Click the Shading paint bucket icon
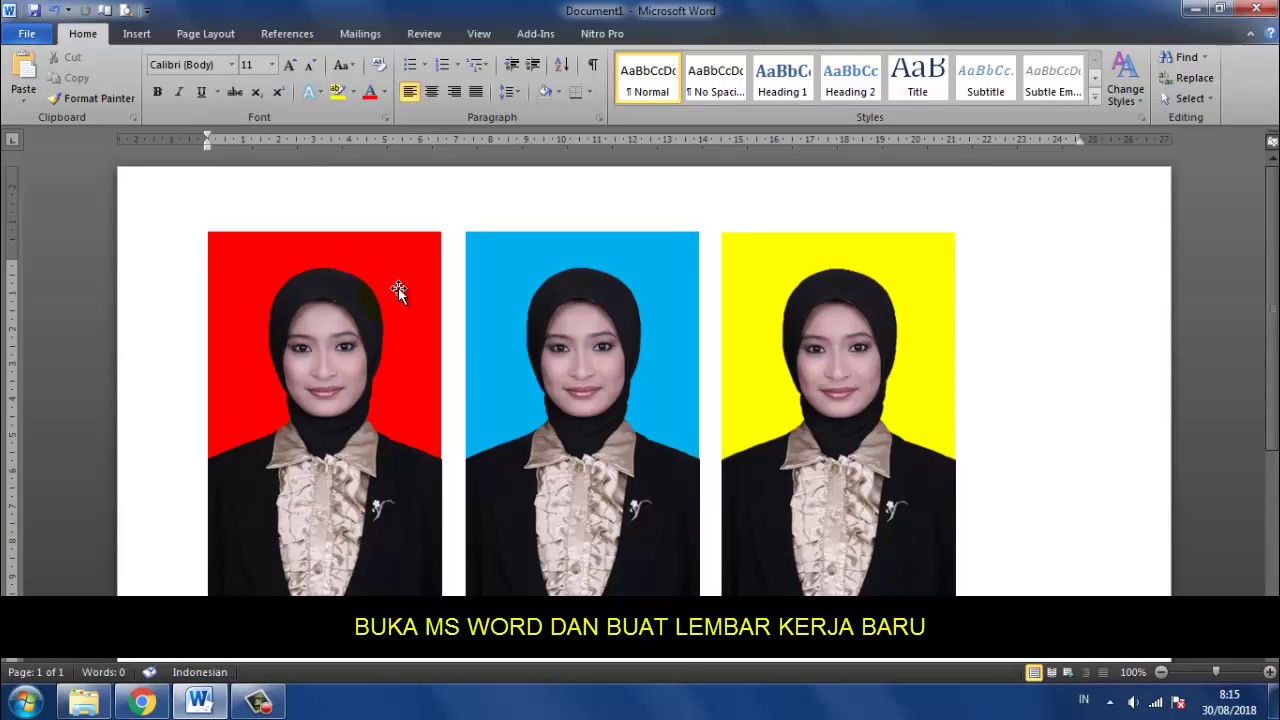 [x=545, y=92]
